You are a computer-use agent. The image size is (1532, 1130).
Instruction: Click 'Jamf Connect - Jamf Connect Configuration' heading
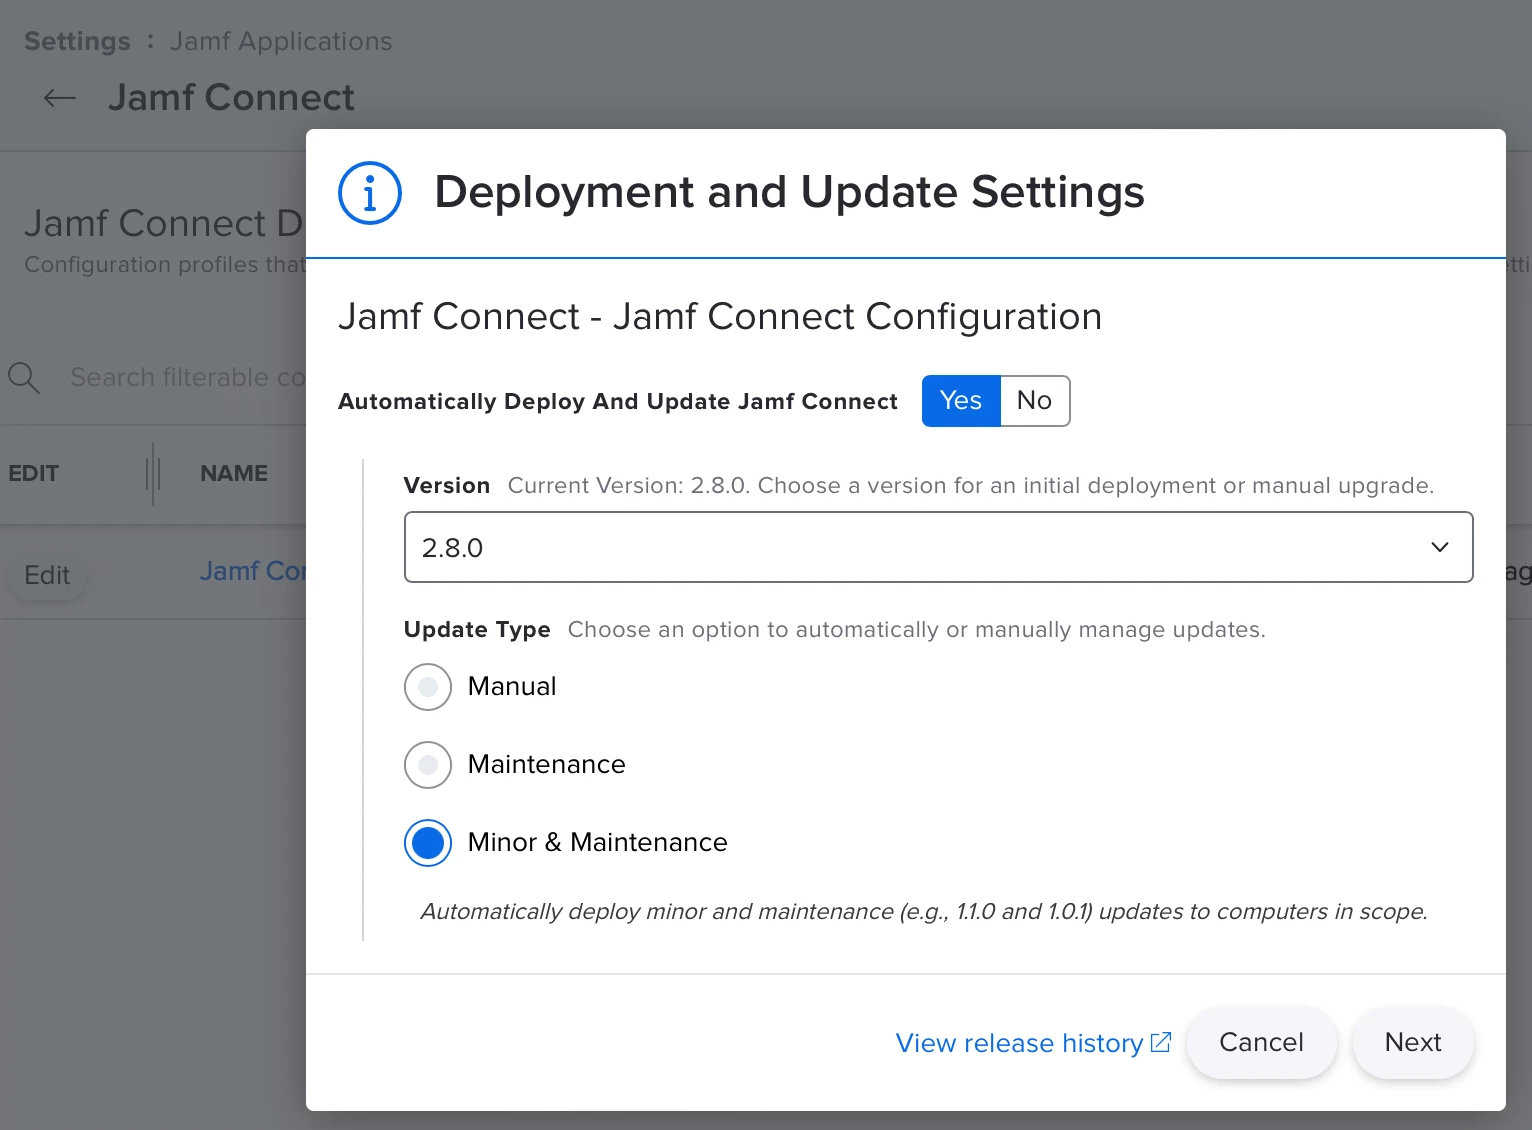click(720, 317)
